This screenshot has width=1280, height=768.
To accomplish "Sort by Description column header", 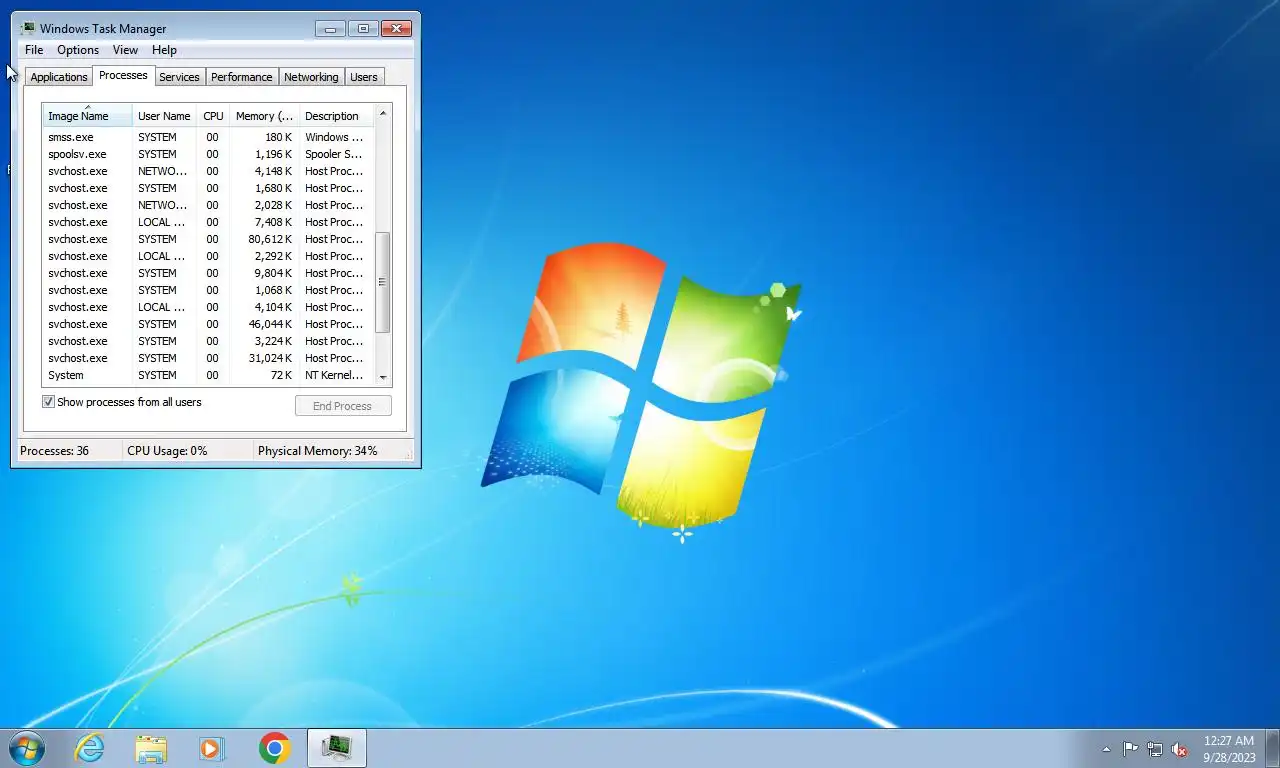I will click(x=336, y=116).
